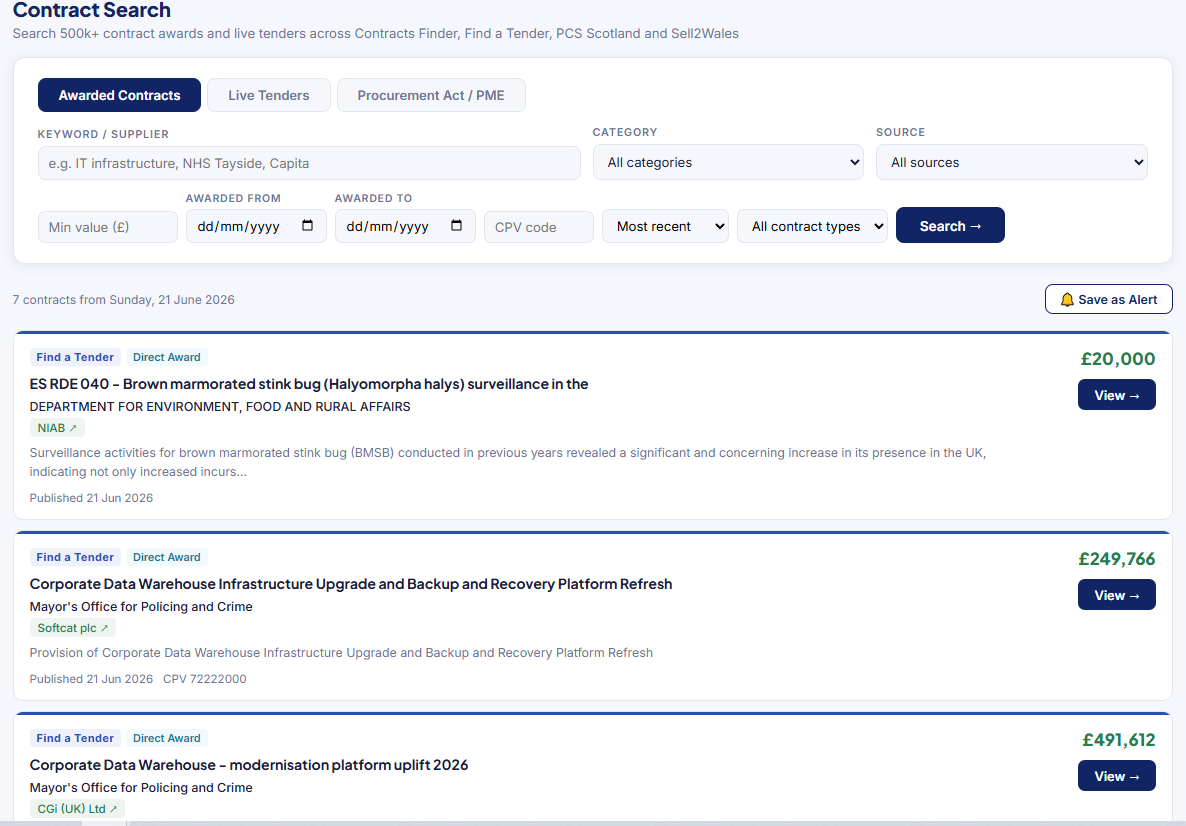Open the Most recent sort dropdown
1186x826 pixels.
pos(665,226)
